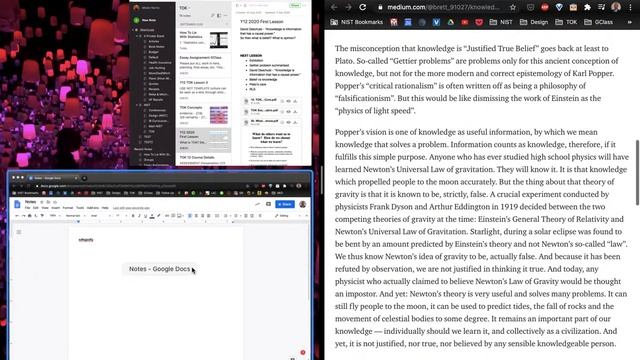This screenshot has height=360, width=640.
Task: Click the Print icon in Google Docs toolbar
Action: [x=29, y=216]
